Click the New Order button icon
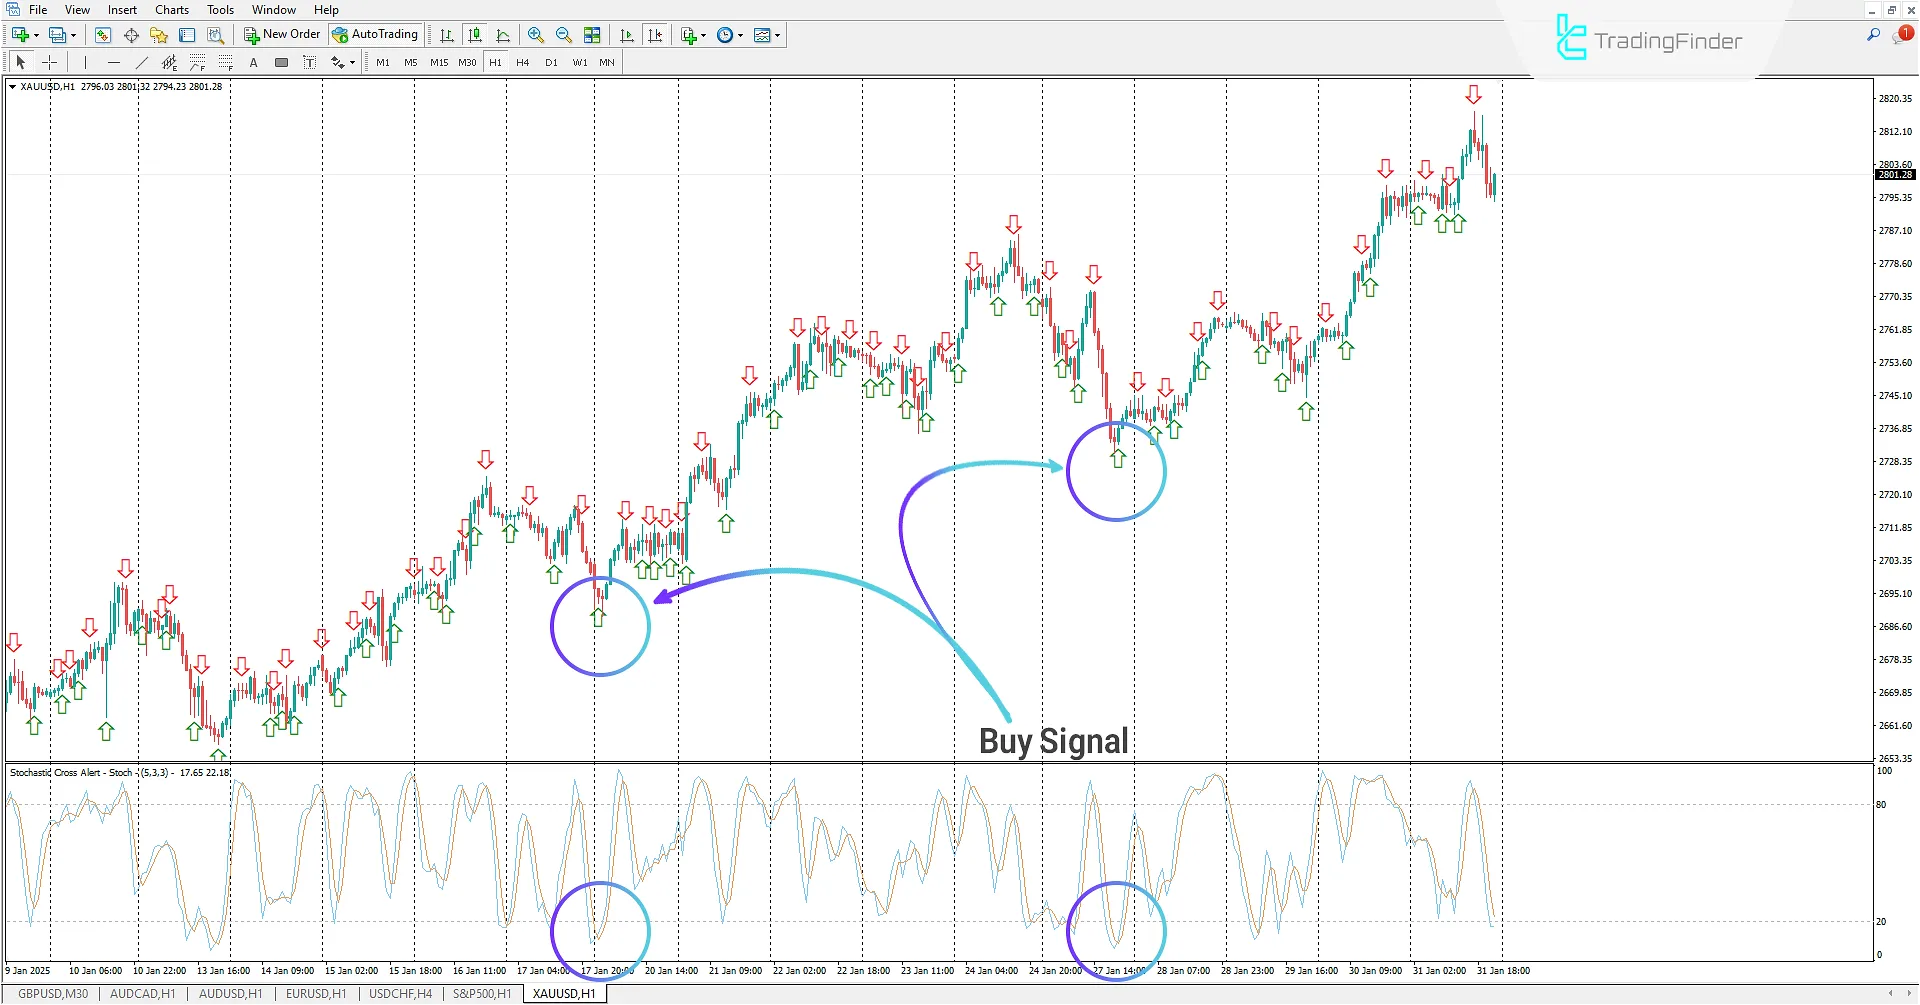Screen dimensions: 1920x1005 point(250,34)
